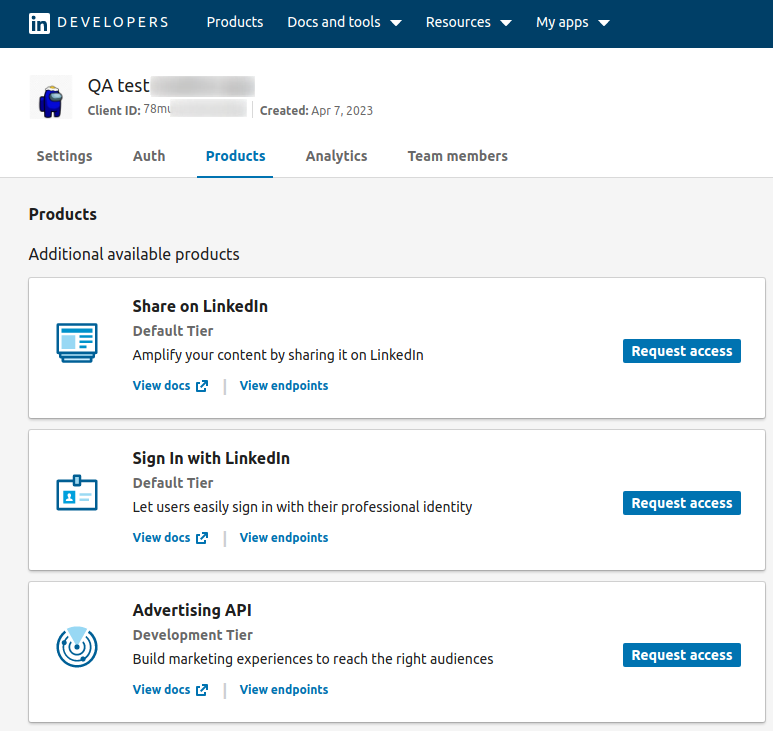This screenshot has height=731, width=773.
Task: Click the Advertising API radar icon
Action: tap(77, 647)
